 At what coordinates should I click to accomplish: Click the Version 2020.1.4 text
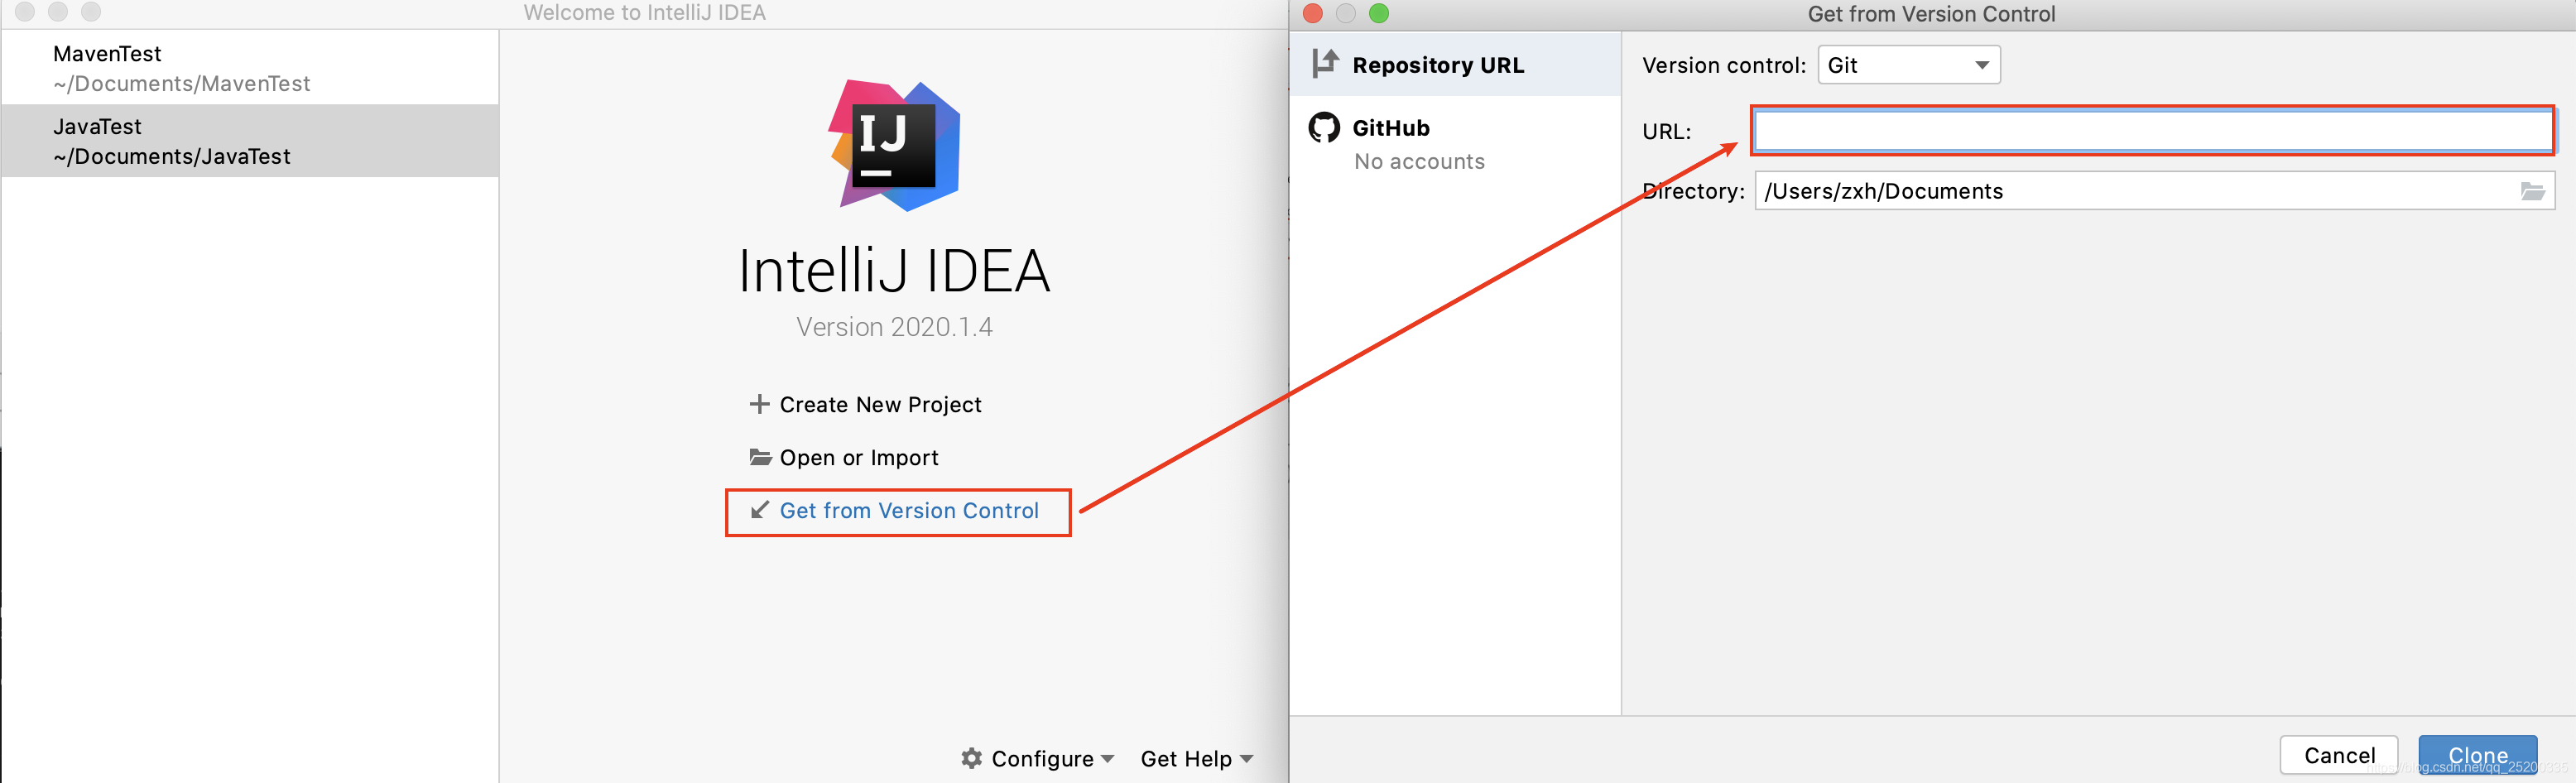click(x=894, y=327)
